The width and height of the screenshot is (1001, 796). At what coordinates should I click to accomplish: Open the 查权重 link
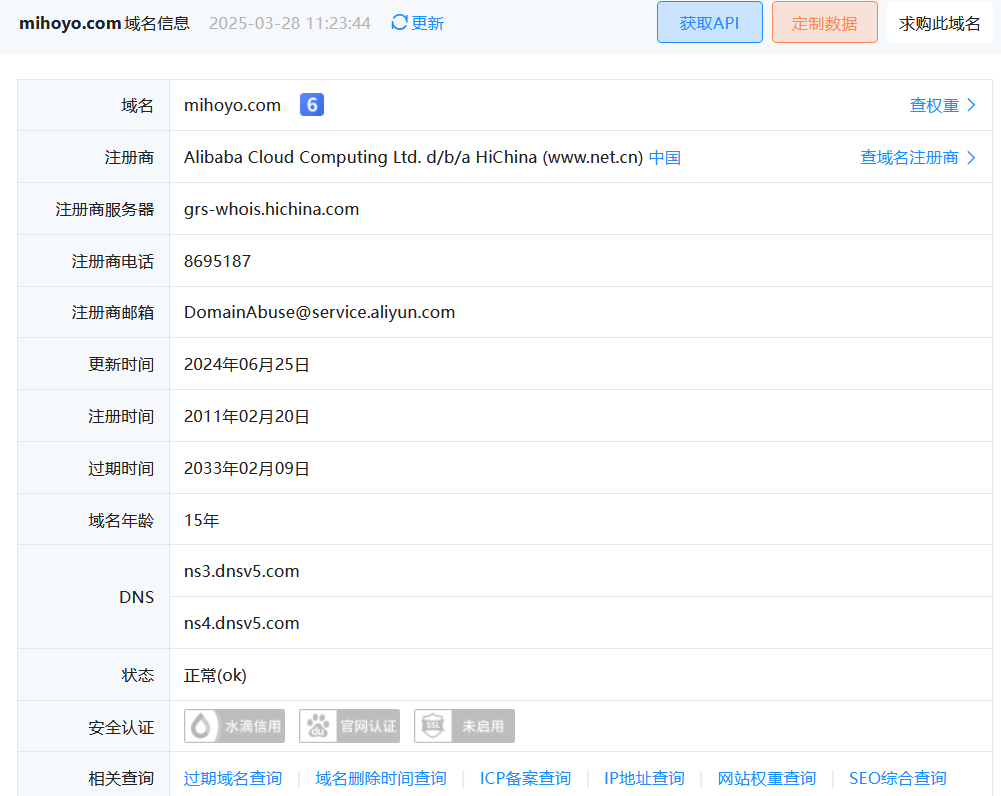click(x=942, y=105)
